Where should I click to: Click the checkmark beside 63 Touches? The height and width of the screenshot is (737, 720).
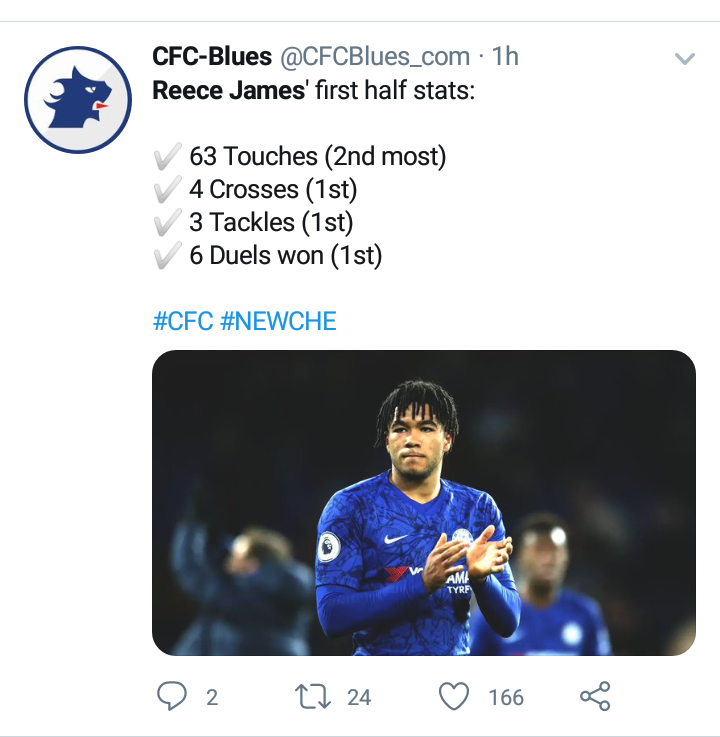(x=167, y=157)
